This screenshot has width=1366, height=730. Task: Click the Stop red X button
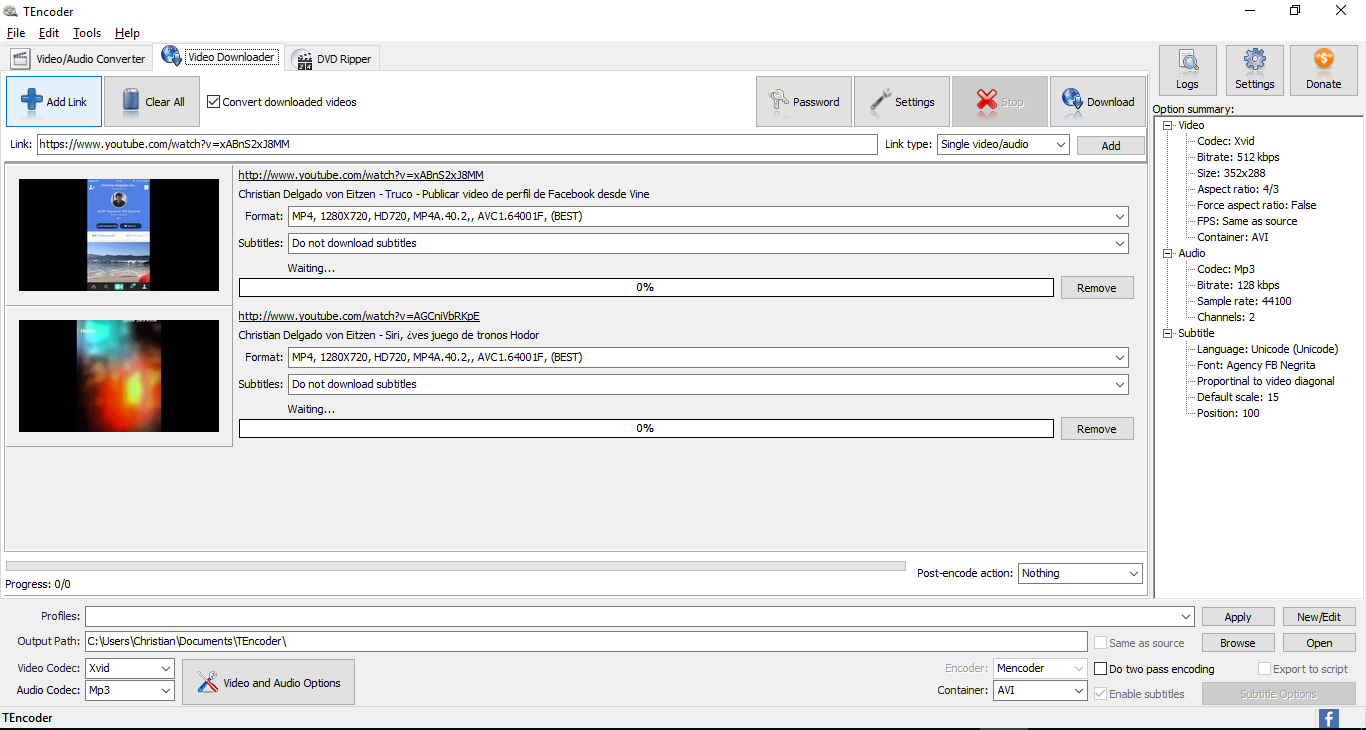pos(1000,102)
